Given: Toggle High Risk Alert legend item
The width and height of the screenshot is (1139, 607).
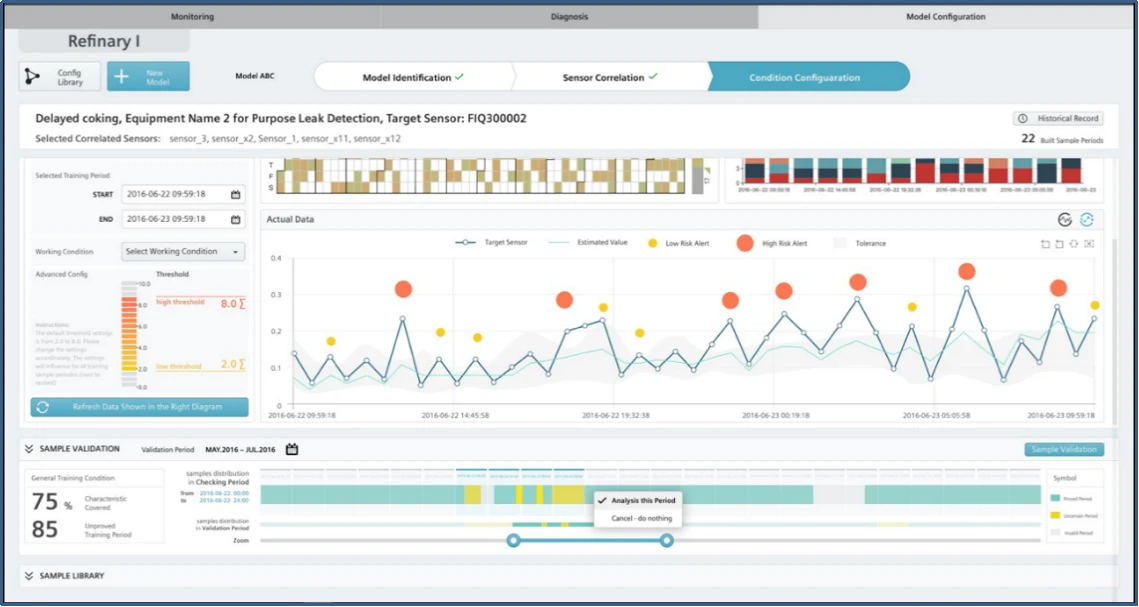Looking at the screenshot, I should 777,243.
